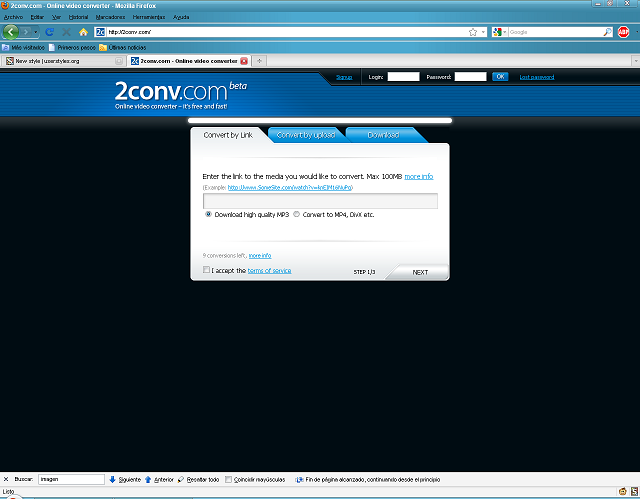Open the Archivo menu
Screen dimensions: 640x499
pyautogui.click(x=13, y=17)
